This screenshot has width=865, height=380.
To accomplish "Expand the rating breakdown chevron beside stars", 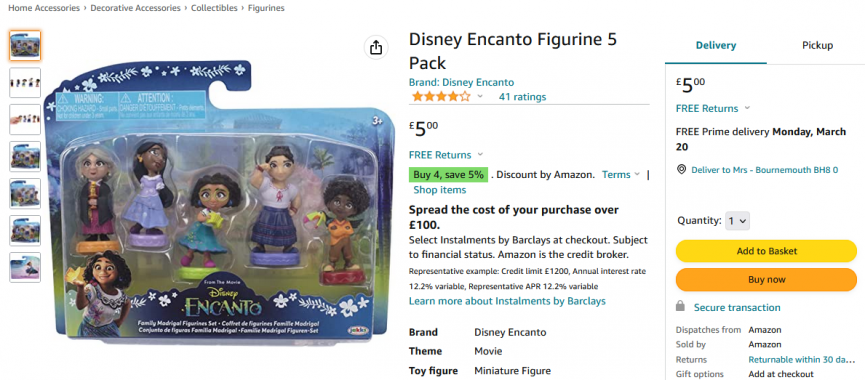I will (480, 97).
